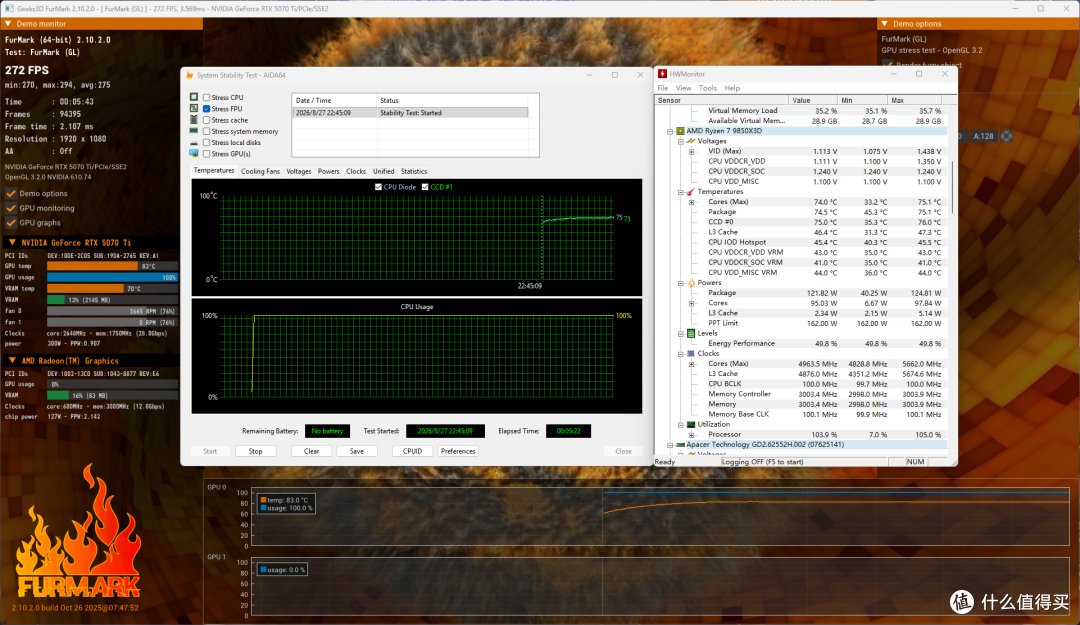
Task: Click the green Levels icon in HWMonitor
Action: coord(691,333)
